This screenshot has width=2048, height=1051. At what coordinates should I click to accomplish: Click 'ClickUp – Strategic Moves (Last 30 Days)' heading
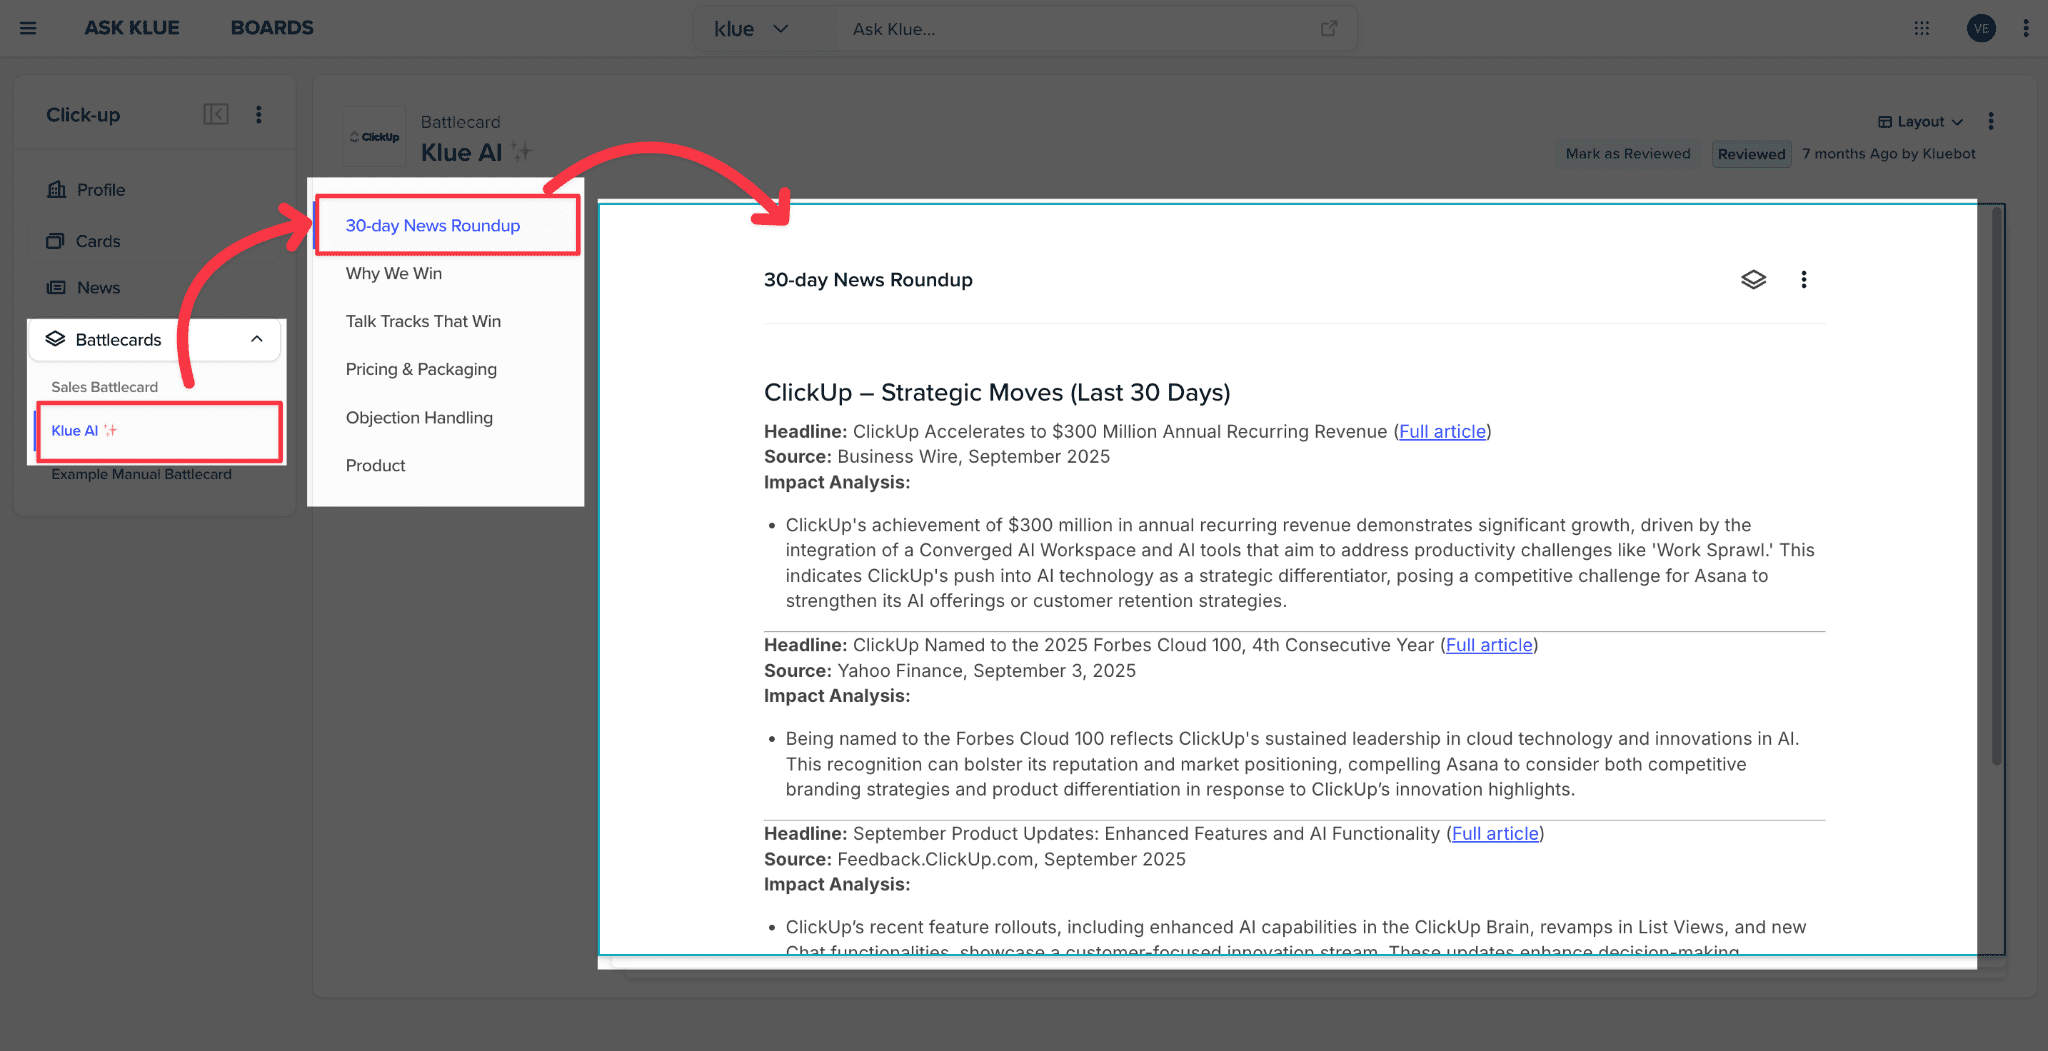click(x=997, y=392)
